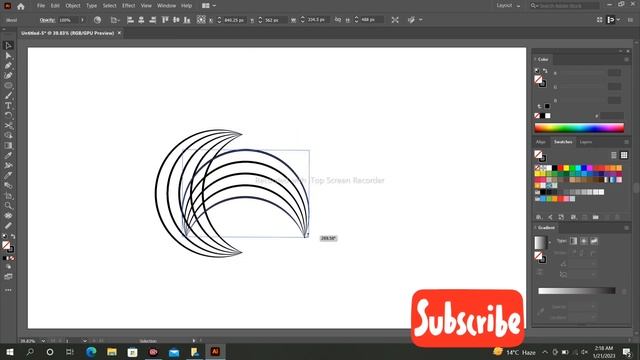Image resolution: width=640 pixels, height=360 pixels.
Task: Select the Gradient tool in toolbar
Action: coord(8,146)
